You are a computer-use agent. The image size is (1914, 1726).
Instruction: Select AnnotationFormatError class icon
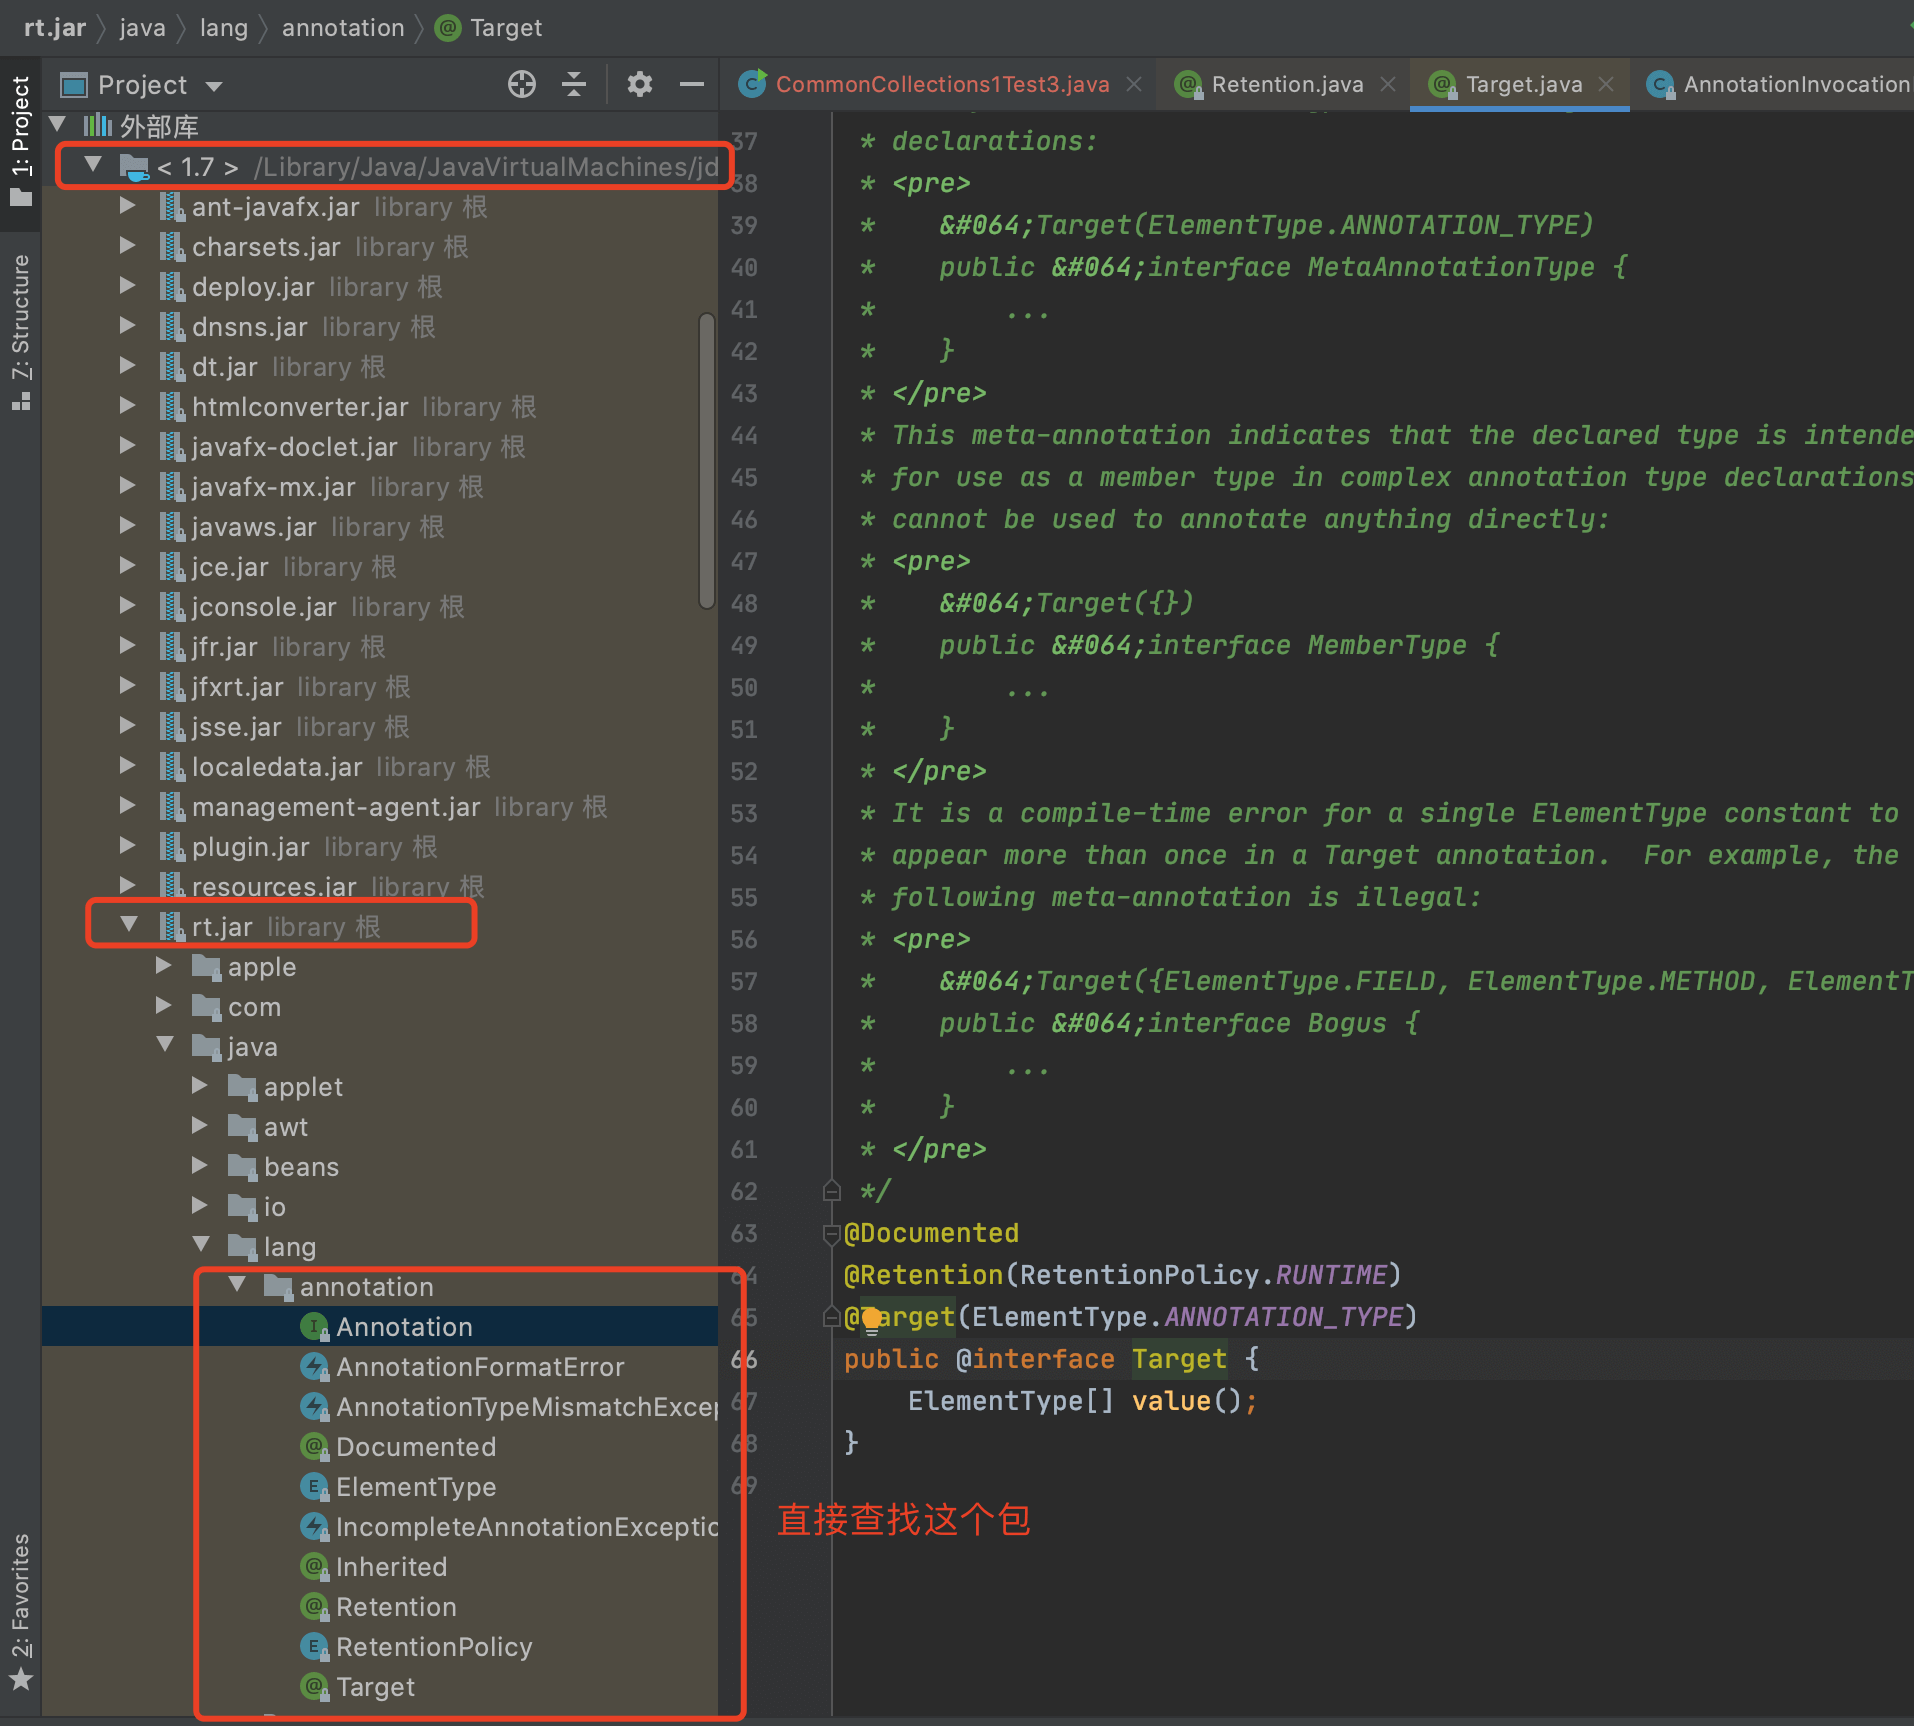(314, 1367)
